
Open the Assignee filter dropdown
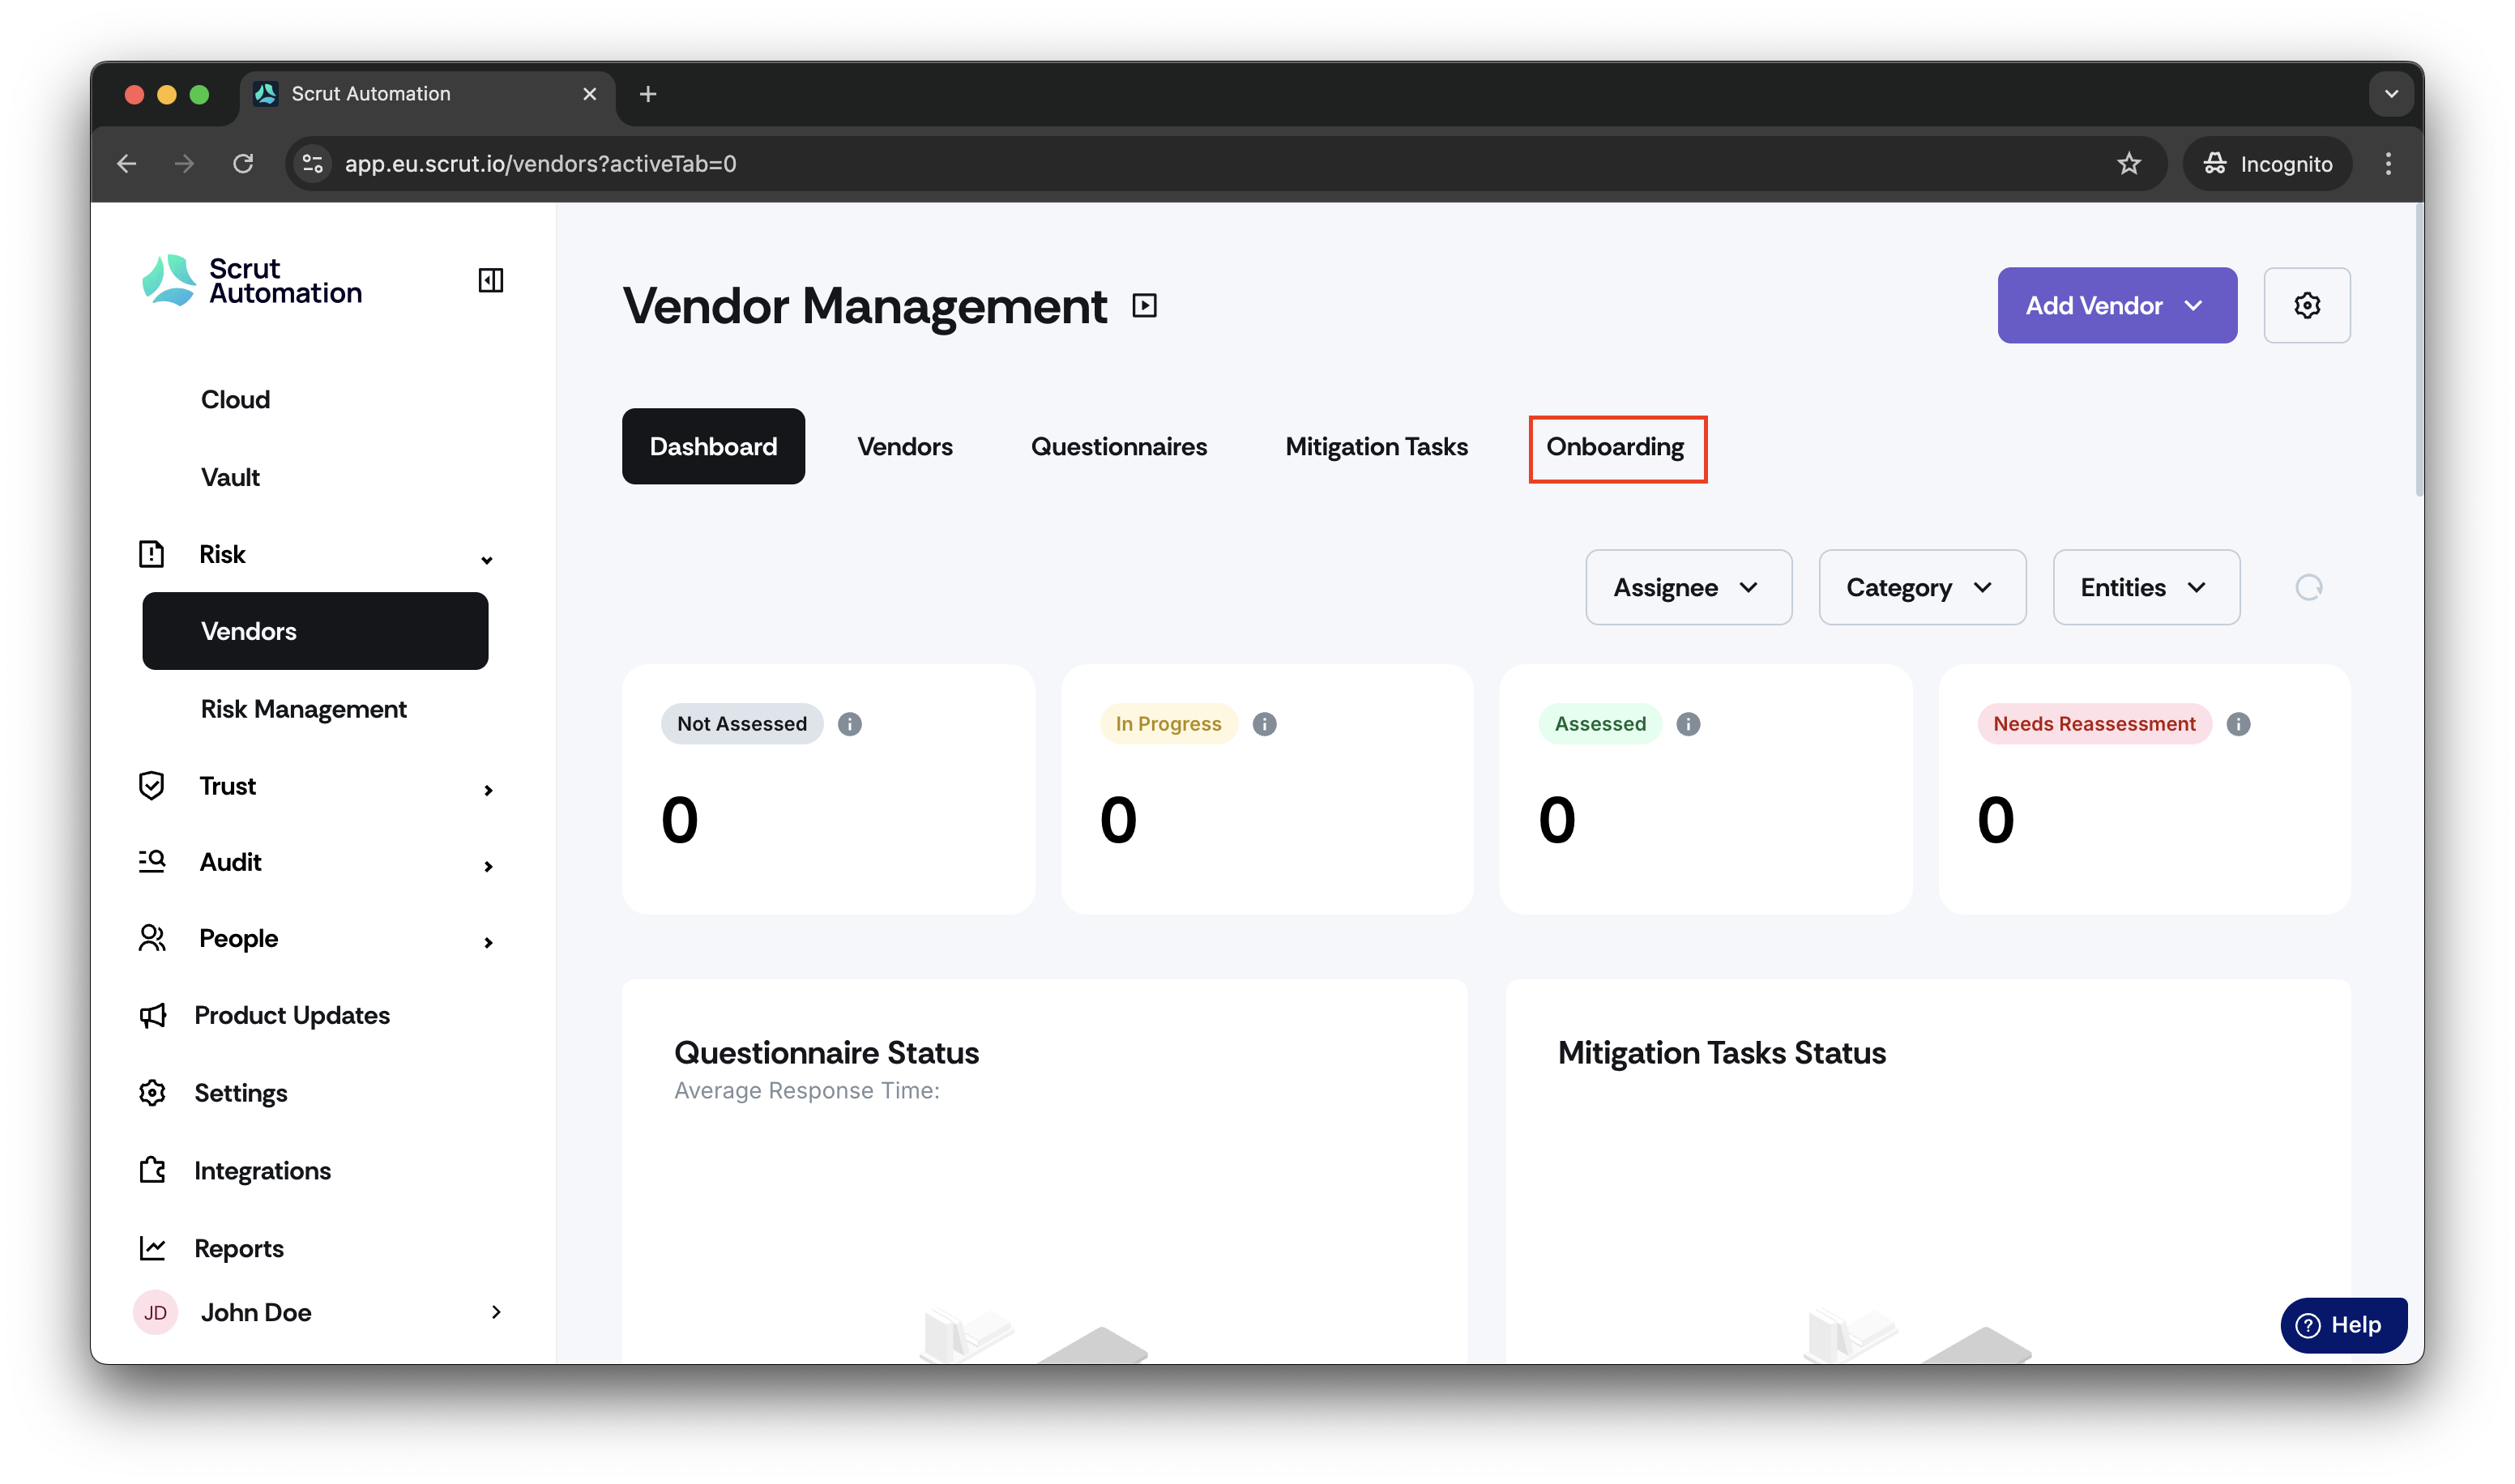[1688, 587]
